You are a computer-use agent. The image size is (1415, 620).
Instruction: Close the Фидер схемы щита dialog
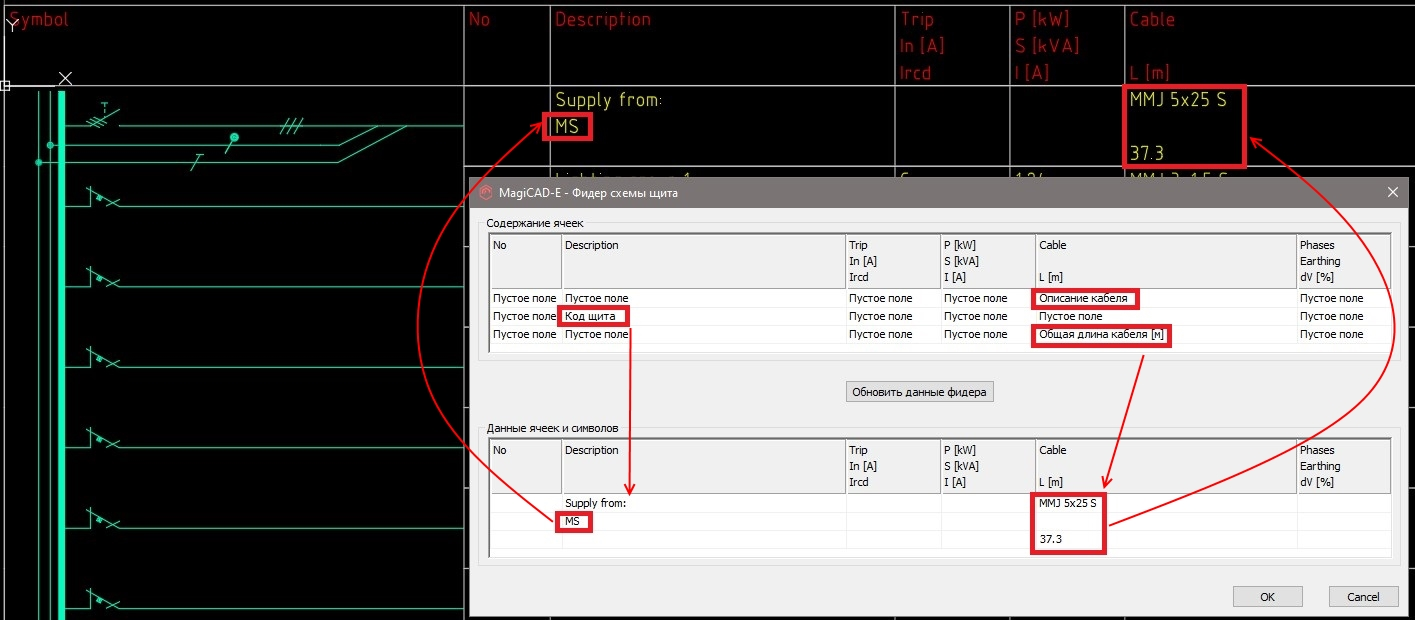click(1391, 192)
